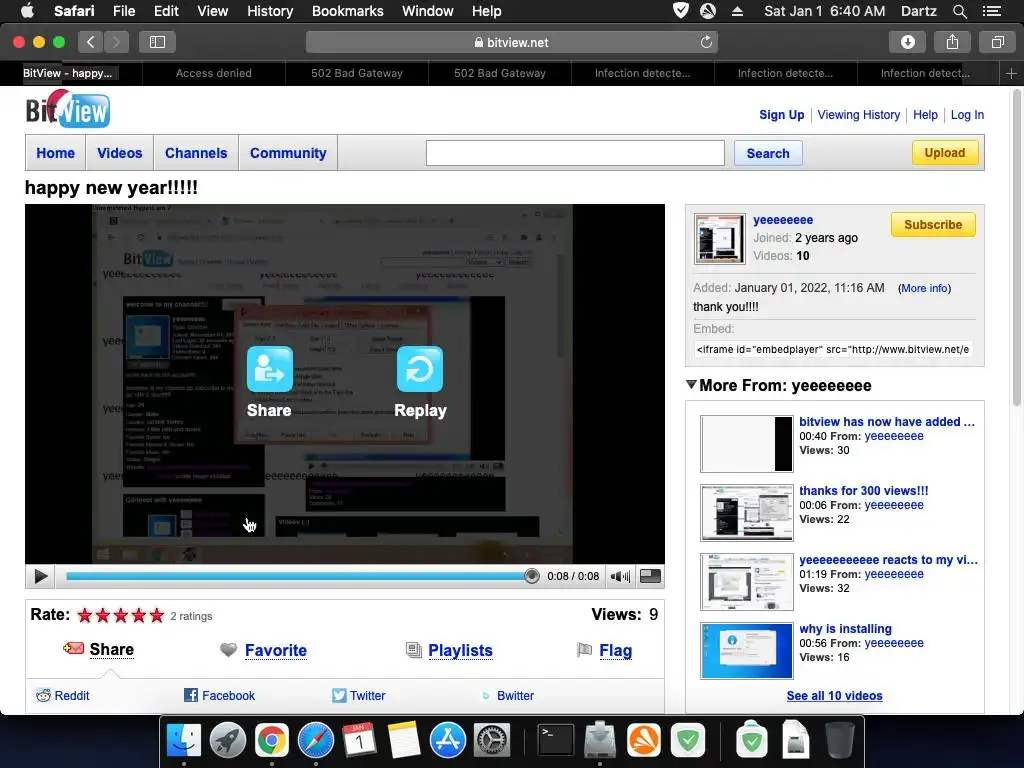Switch to the Access denied tab
Viewport: 1024px width, 768px height.
point(214,73)
